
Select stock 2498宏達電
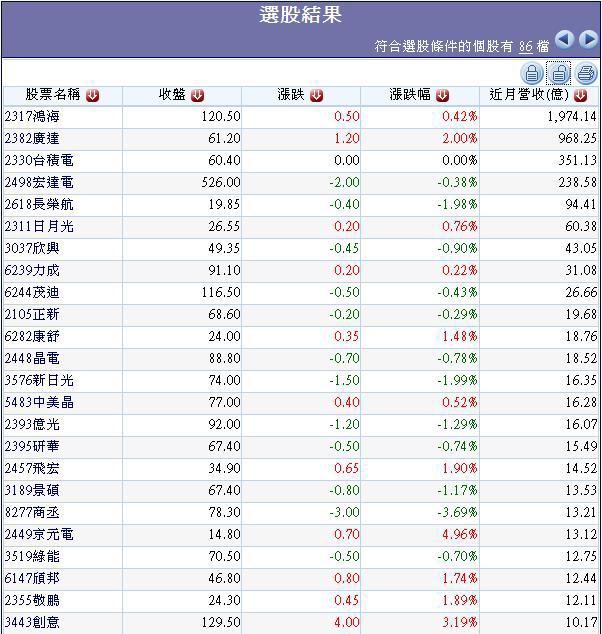point(39,183)
